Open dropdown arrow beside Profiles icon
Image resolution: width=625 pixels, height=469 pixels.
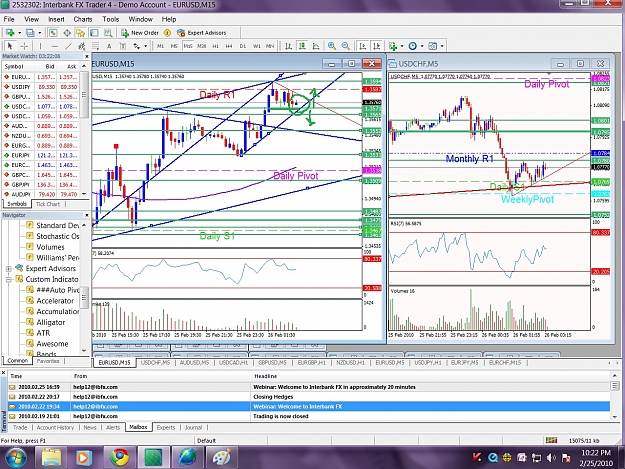pyautogui.click(x=39, y=33)
